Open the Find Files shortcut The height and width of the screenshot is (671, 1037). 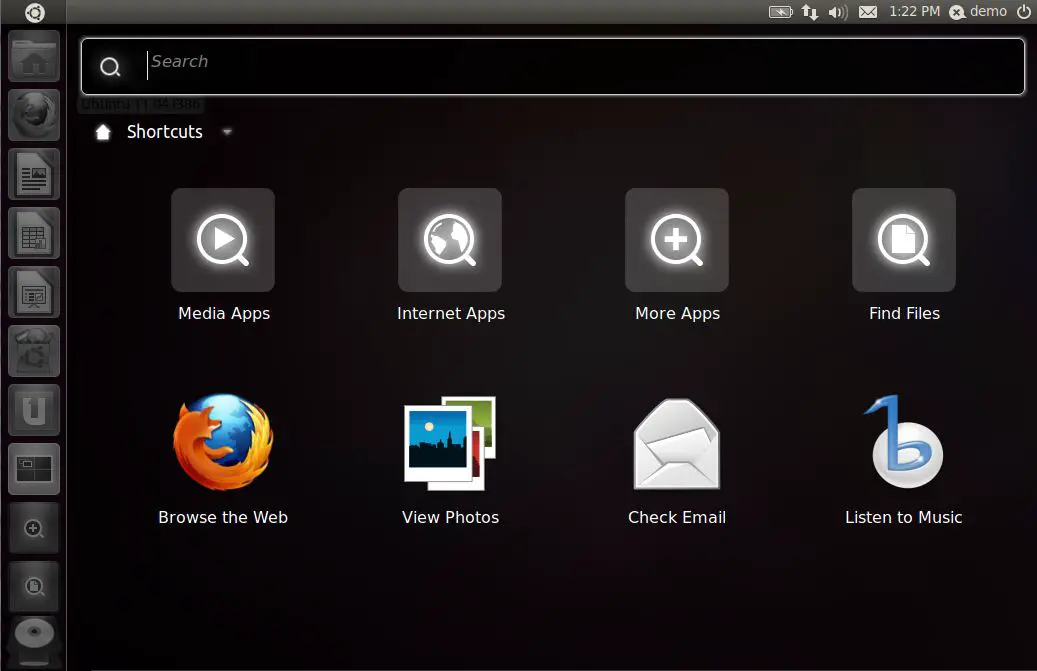click(x=904, y=240)
